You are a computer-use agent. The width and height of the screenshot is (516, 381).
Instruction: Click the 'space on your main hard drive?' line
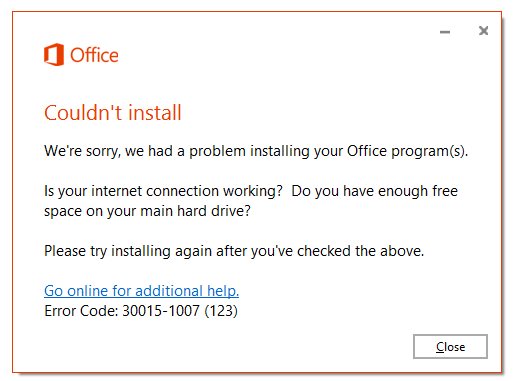click(x=147, y=211)
